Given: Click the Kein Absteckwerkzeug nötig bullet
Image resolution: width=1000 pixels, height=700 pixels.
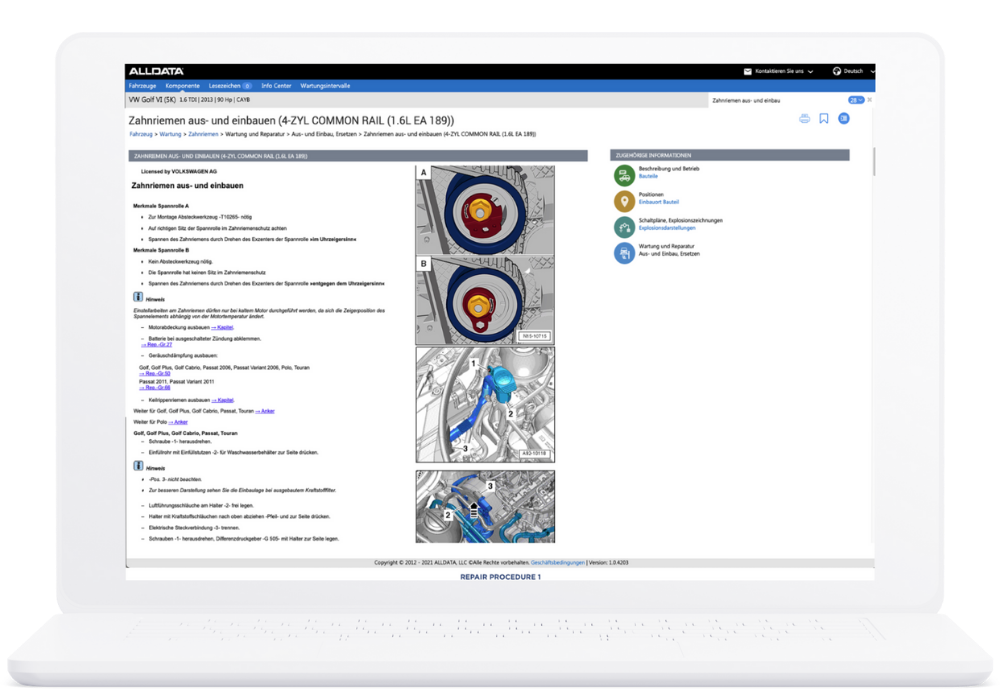Looking at the screenshot, I should 180,261.
